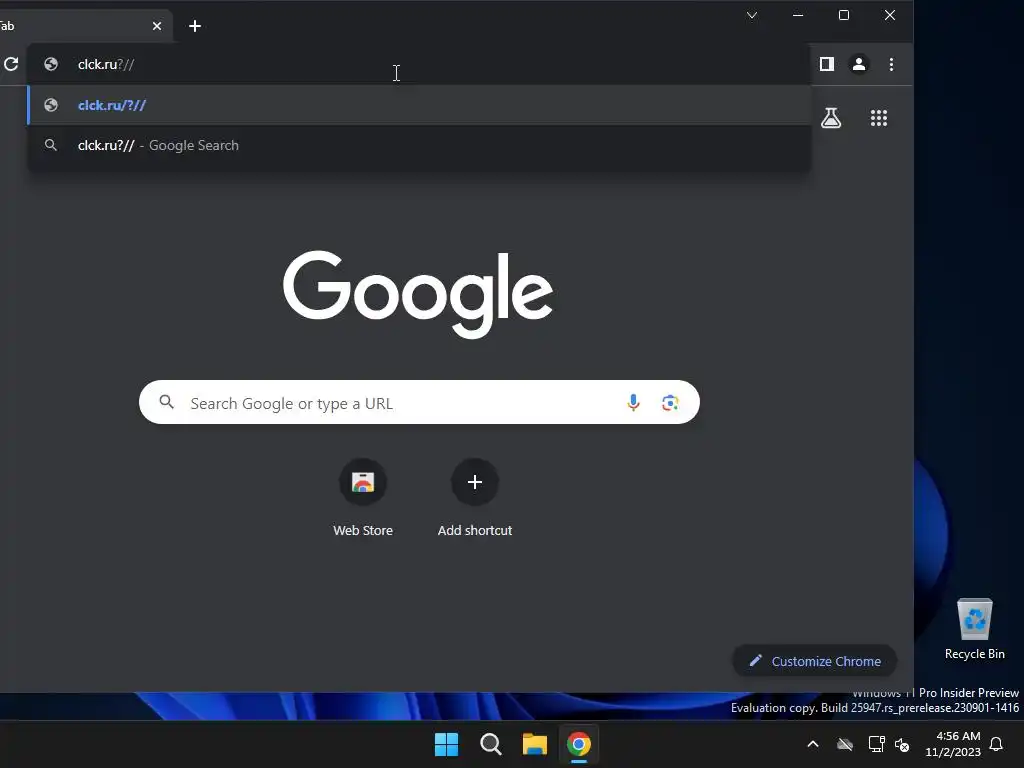Show hidden icons in the system tray
Screen dimensions: 1024x768
pyautogui.click(x=813, y=744)
